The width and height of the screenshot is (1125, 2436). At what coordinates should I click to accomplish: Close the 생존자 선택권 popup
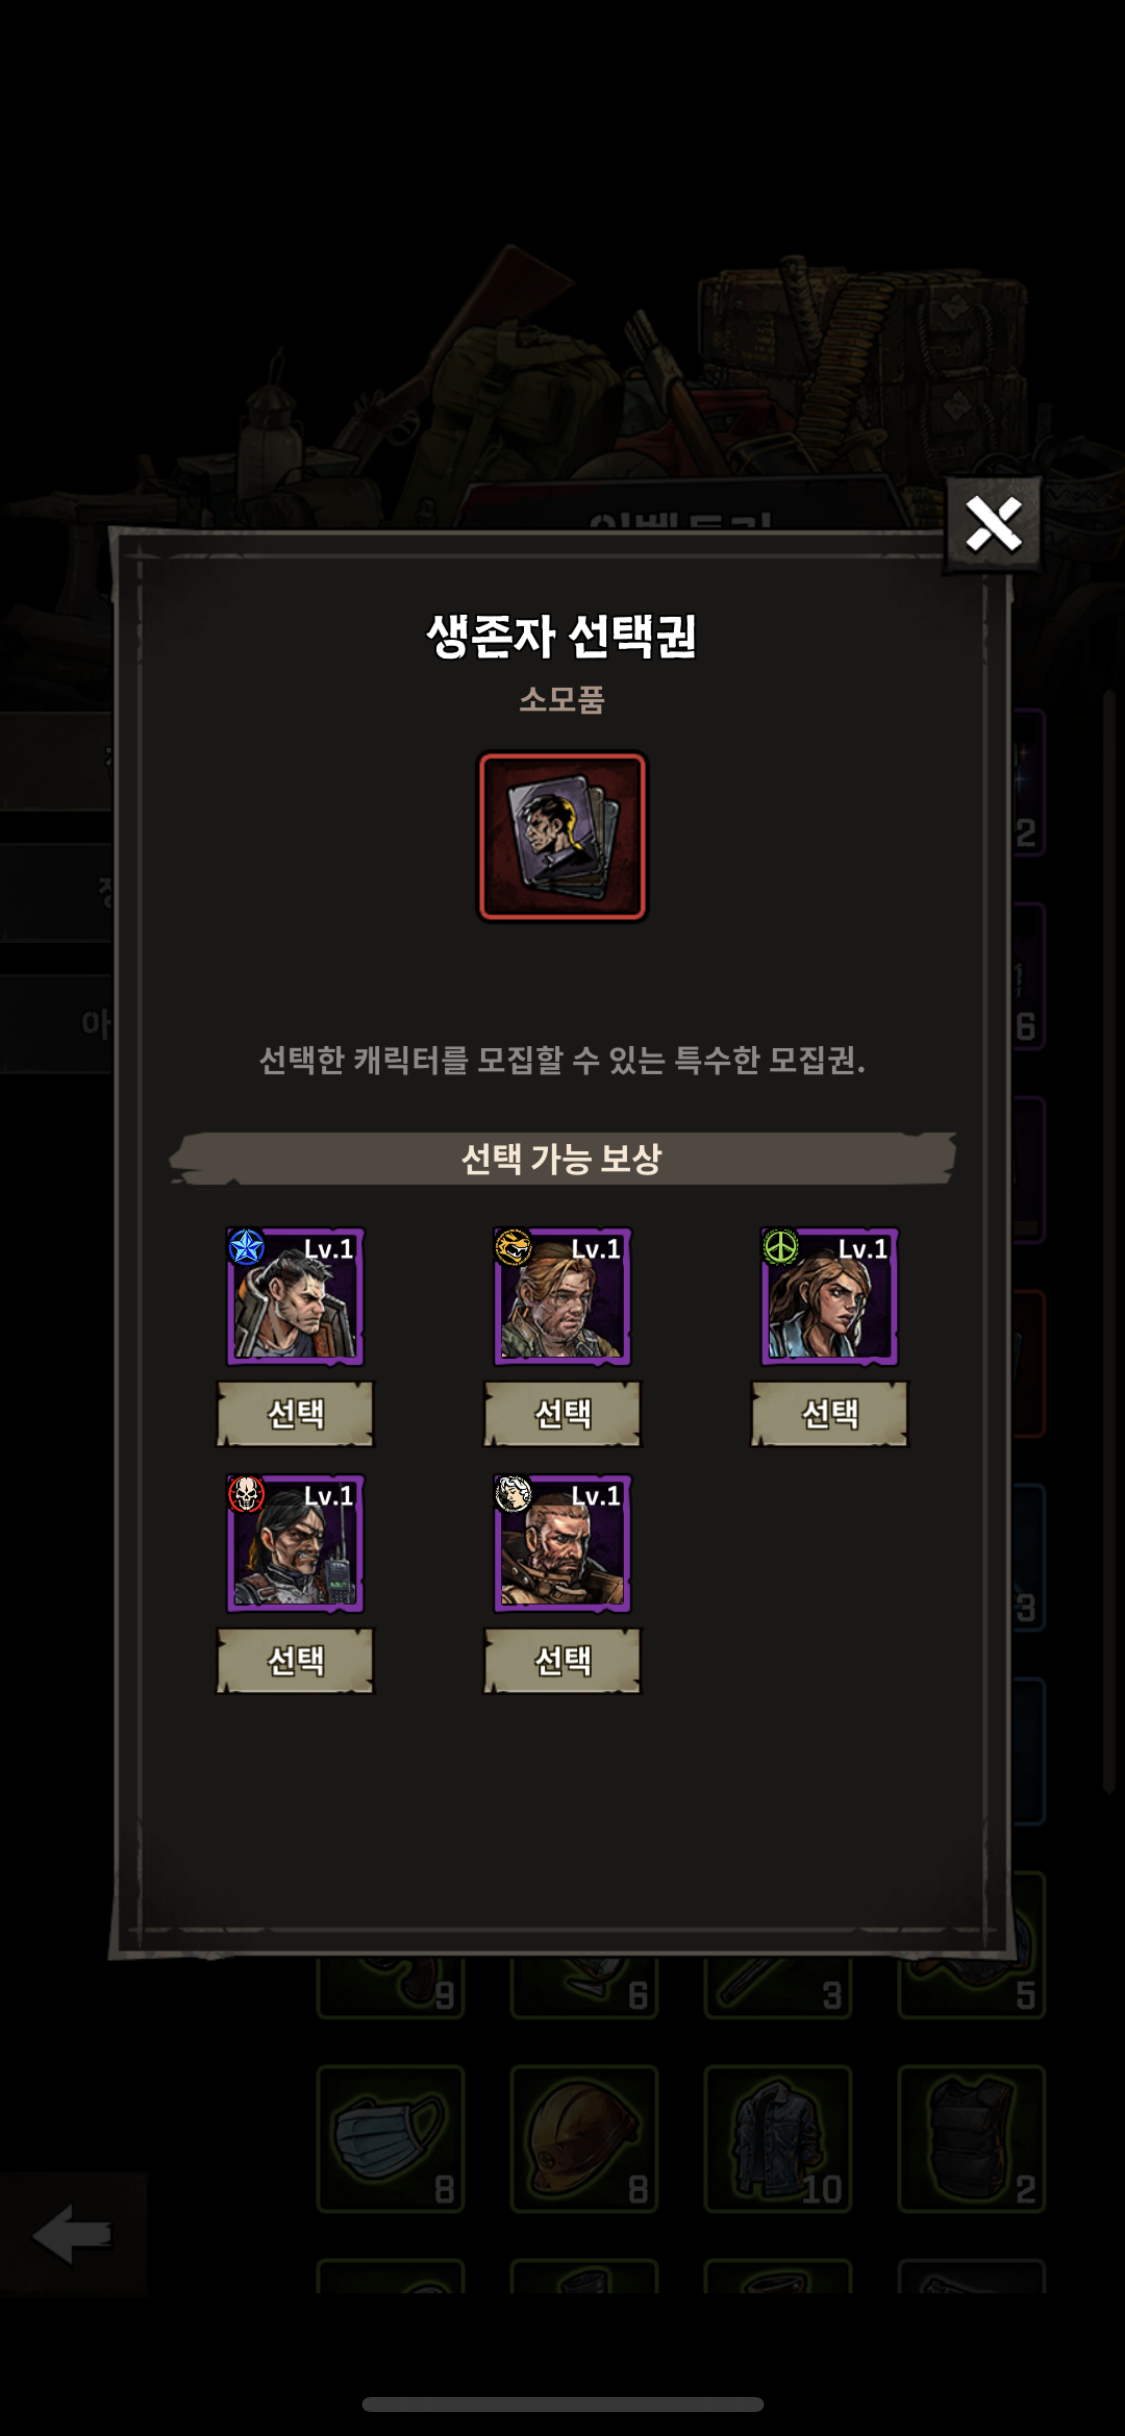[993, 524]
